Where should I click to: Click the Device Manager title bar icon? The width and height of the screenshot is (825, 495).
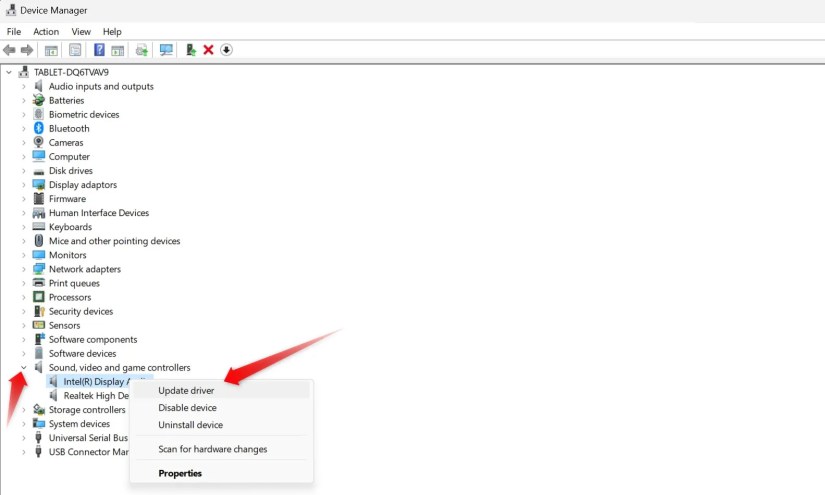point(11,9)
